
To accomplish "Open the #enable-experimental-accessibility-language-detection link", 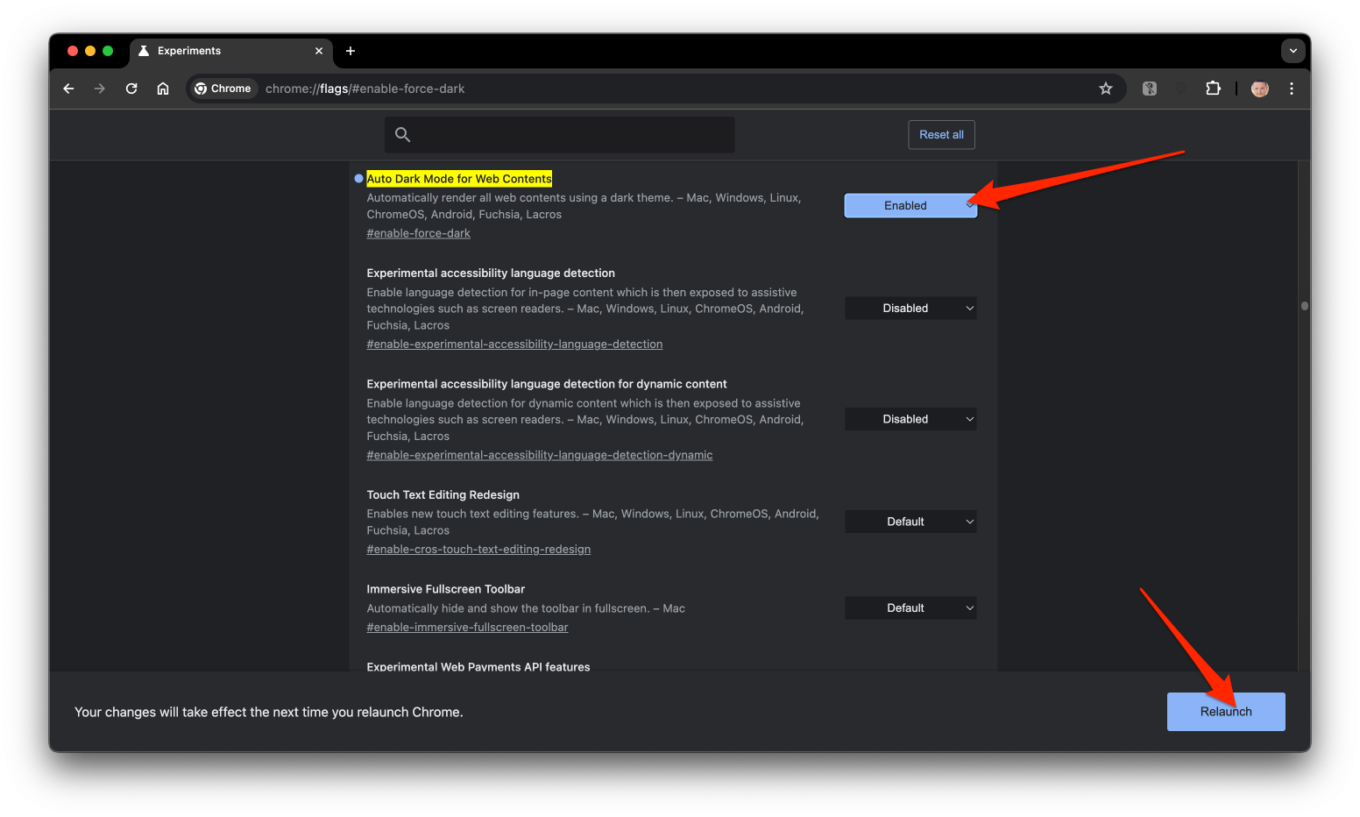I will [x=514, y=344].
